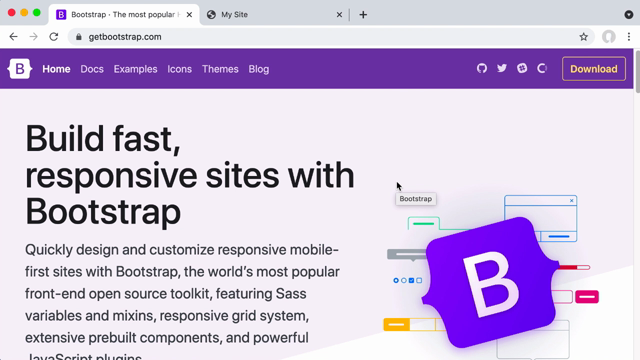640x360 pixels.
Task: Click the Bootstrap logo in navbar
Action: tap(20, 69)
